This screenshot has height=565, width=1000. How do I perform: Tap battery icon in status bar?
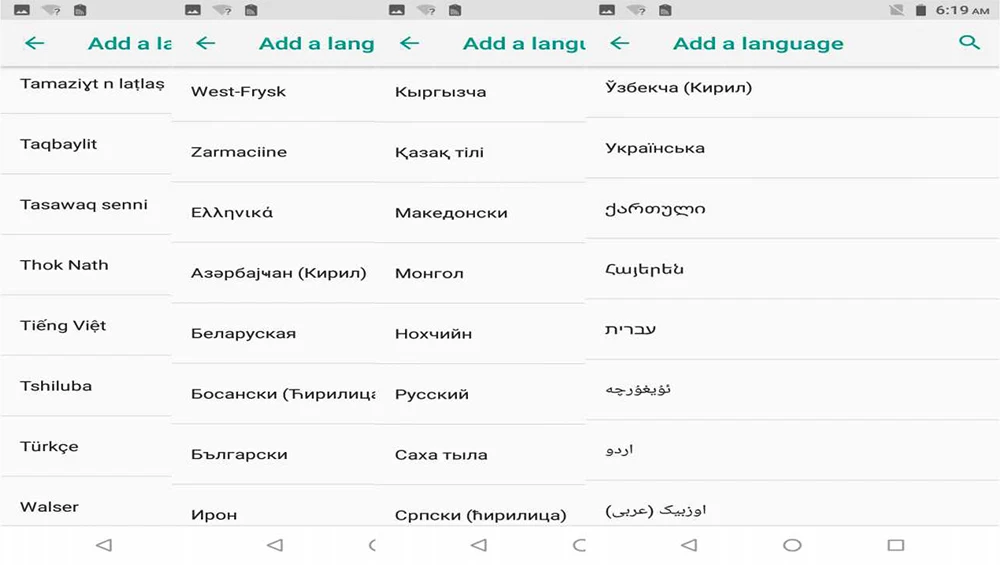click(x=920, y=10)
